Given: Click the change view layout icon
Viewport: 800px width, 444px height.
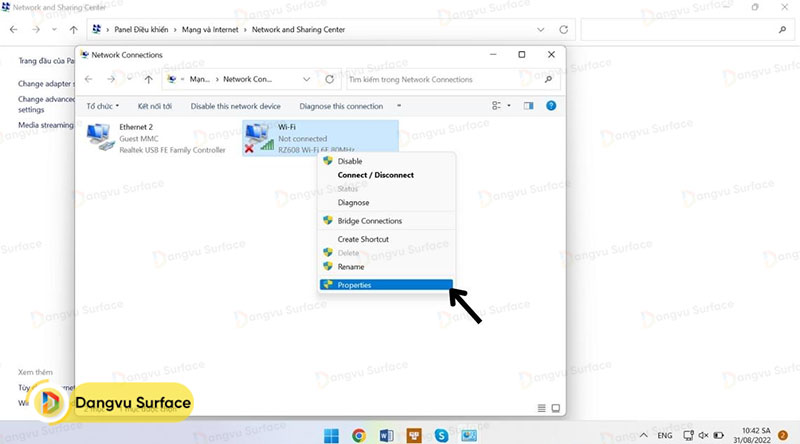Looking at the screenshot, I should [x=496, y=106].
